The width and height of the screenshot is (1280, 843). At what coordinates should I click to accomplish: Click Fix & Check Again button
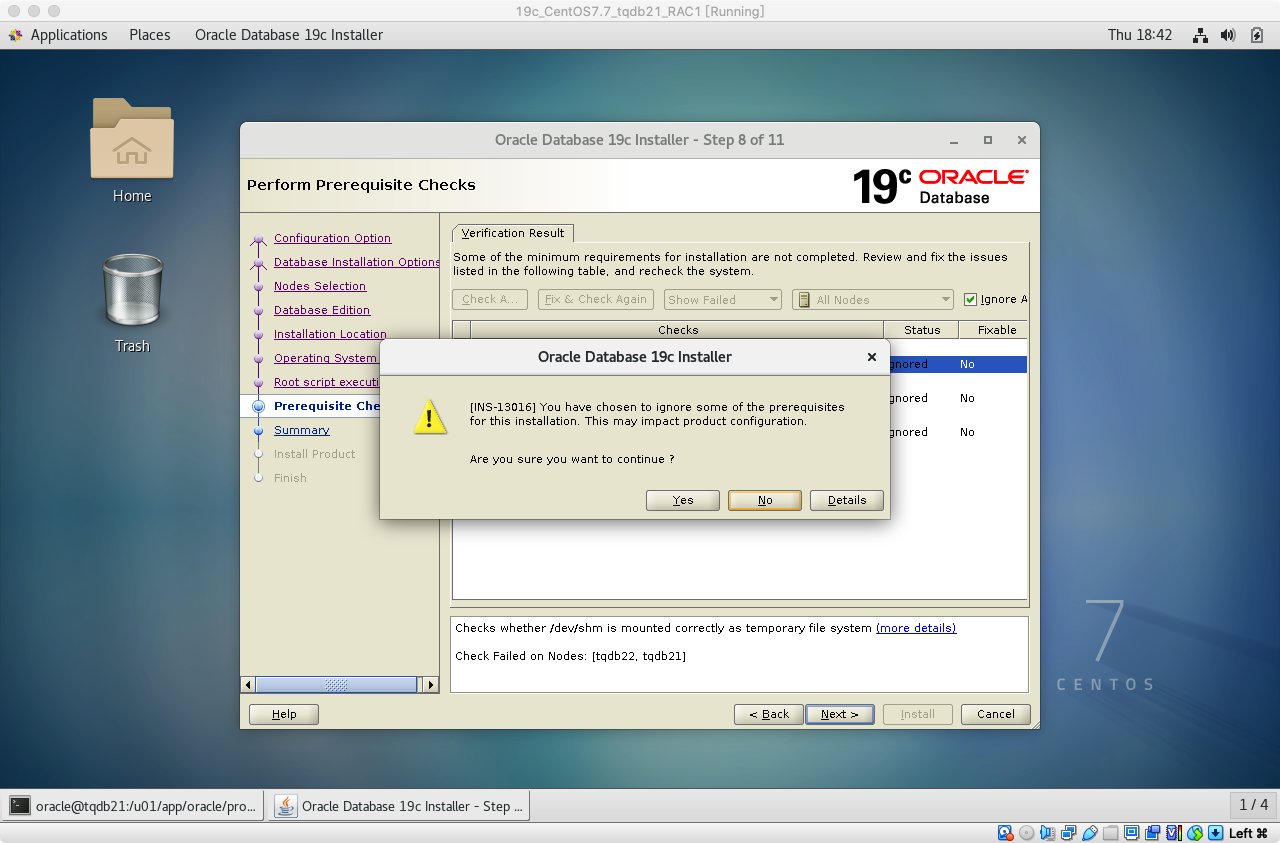(596, 299)
